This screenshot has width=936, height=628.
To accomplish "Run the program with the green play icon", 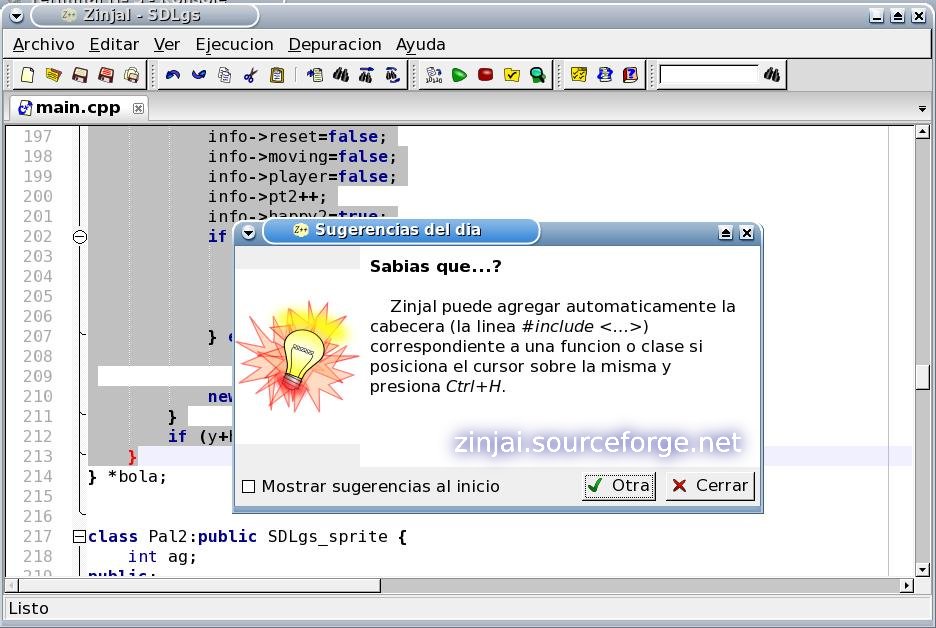I will point(459,75).
